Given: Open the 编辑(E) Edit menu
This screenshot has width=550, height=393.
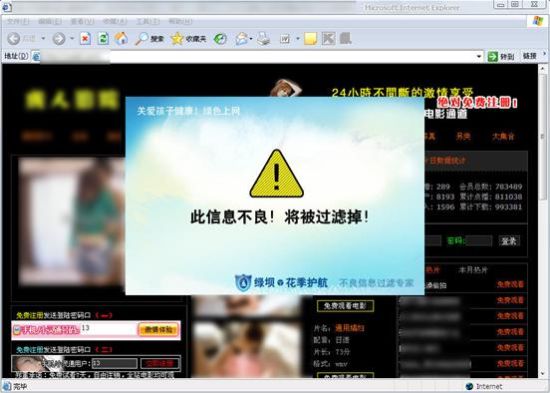Looking at the screenshot, I should (50, 21).
